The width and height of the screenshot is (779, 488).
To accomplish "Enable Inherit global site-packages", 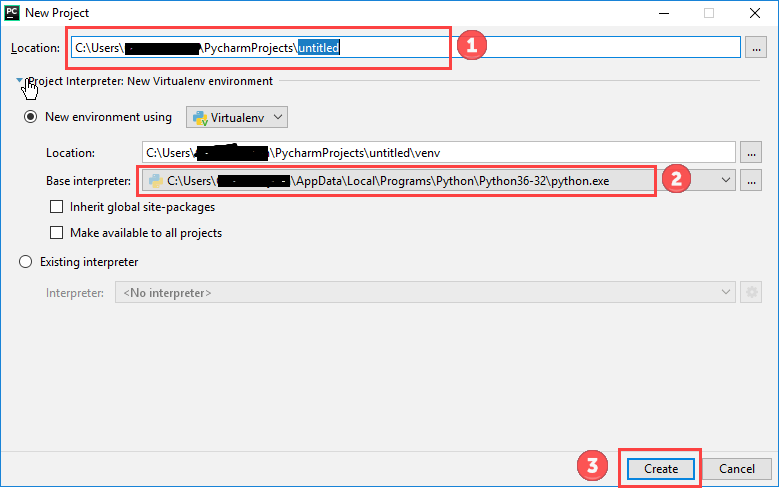I will pos(57,207).
